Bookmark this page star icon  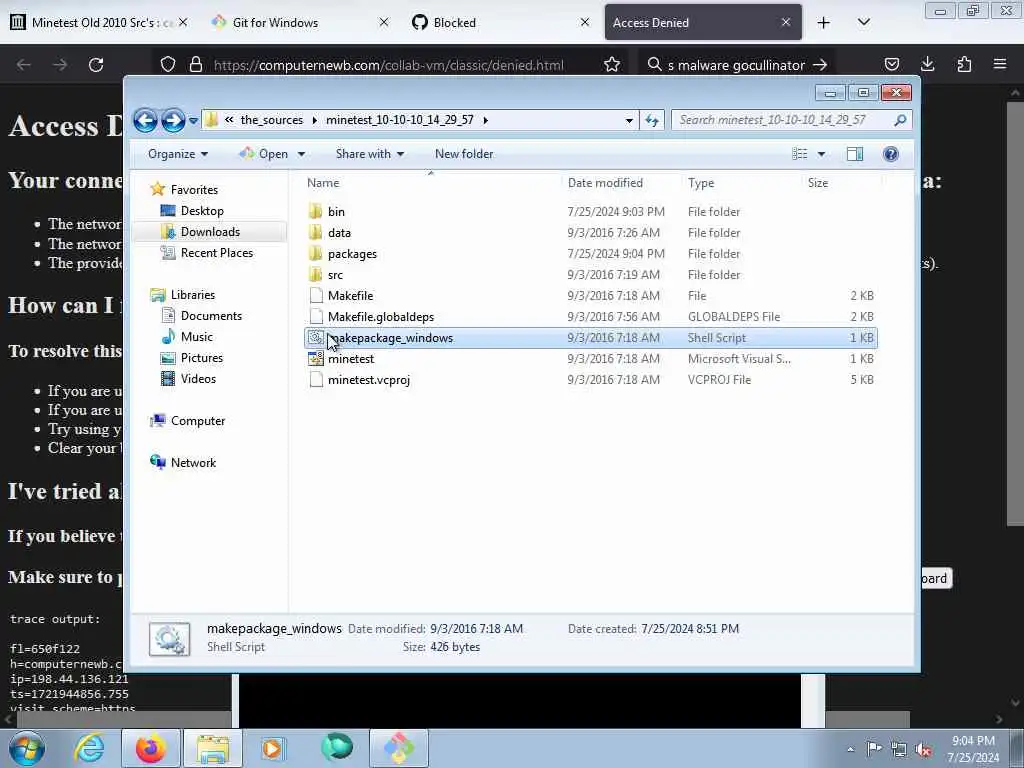click(x=612, y=65)
